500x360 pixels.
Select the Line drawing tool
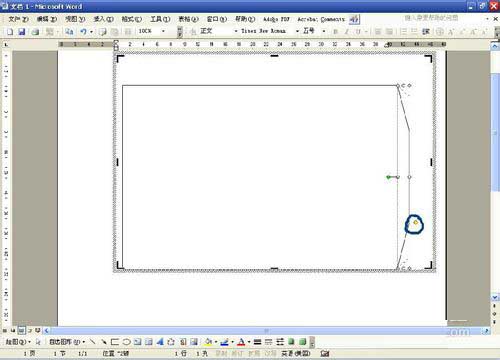[x=93, y=342]
